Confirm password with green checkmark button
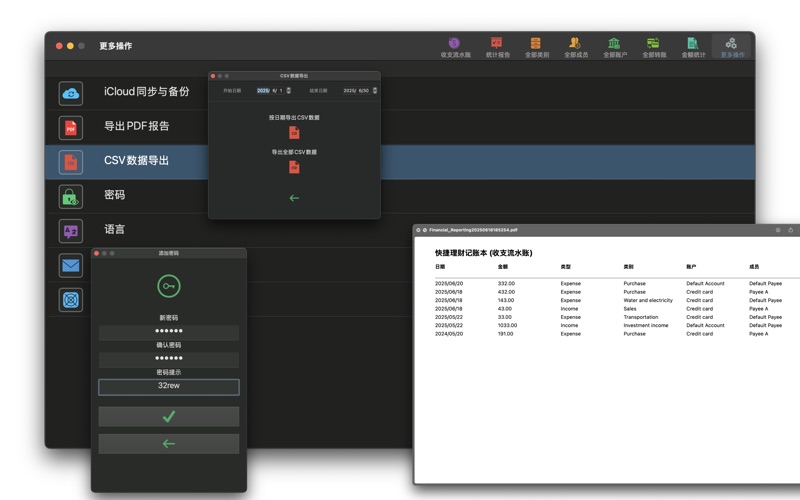 point(168,416)
